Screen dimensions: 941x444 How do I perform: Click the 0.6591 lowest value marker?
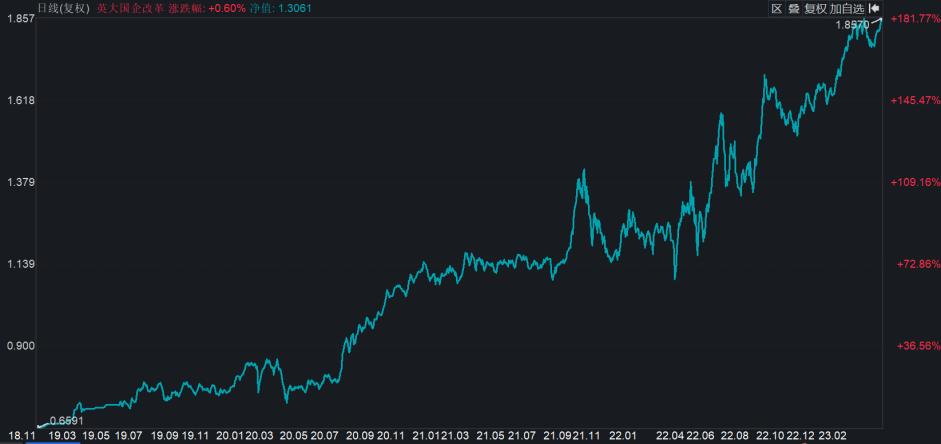(x=67, y=421)
